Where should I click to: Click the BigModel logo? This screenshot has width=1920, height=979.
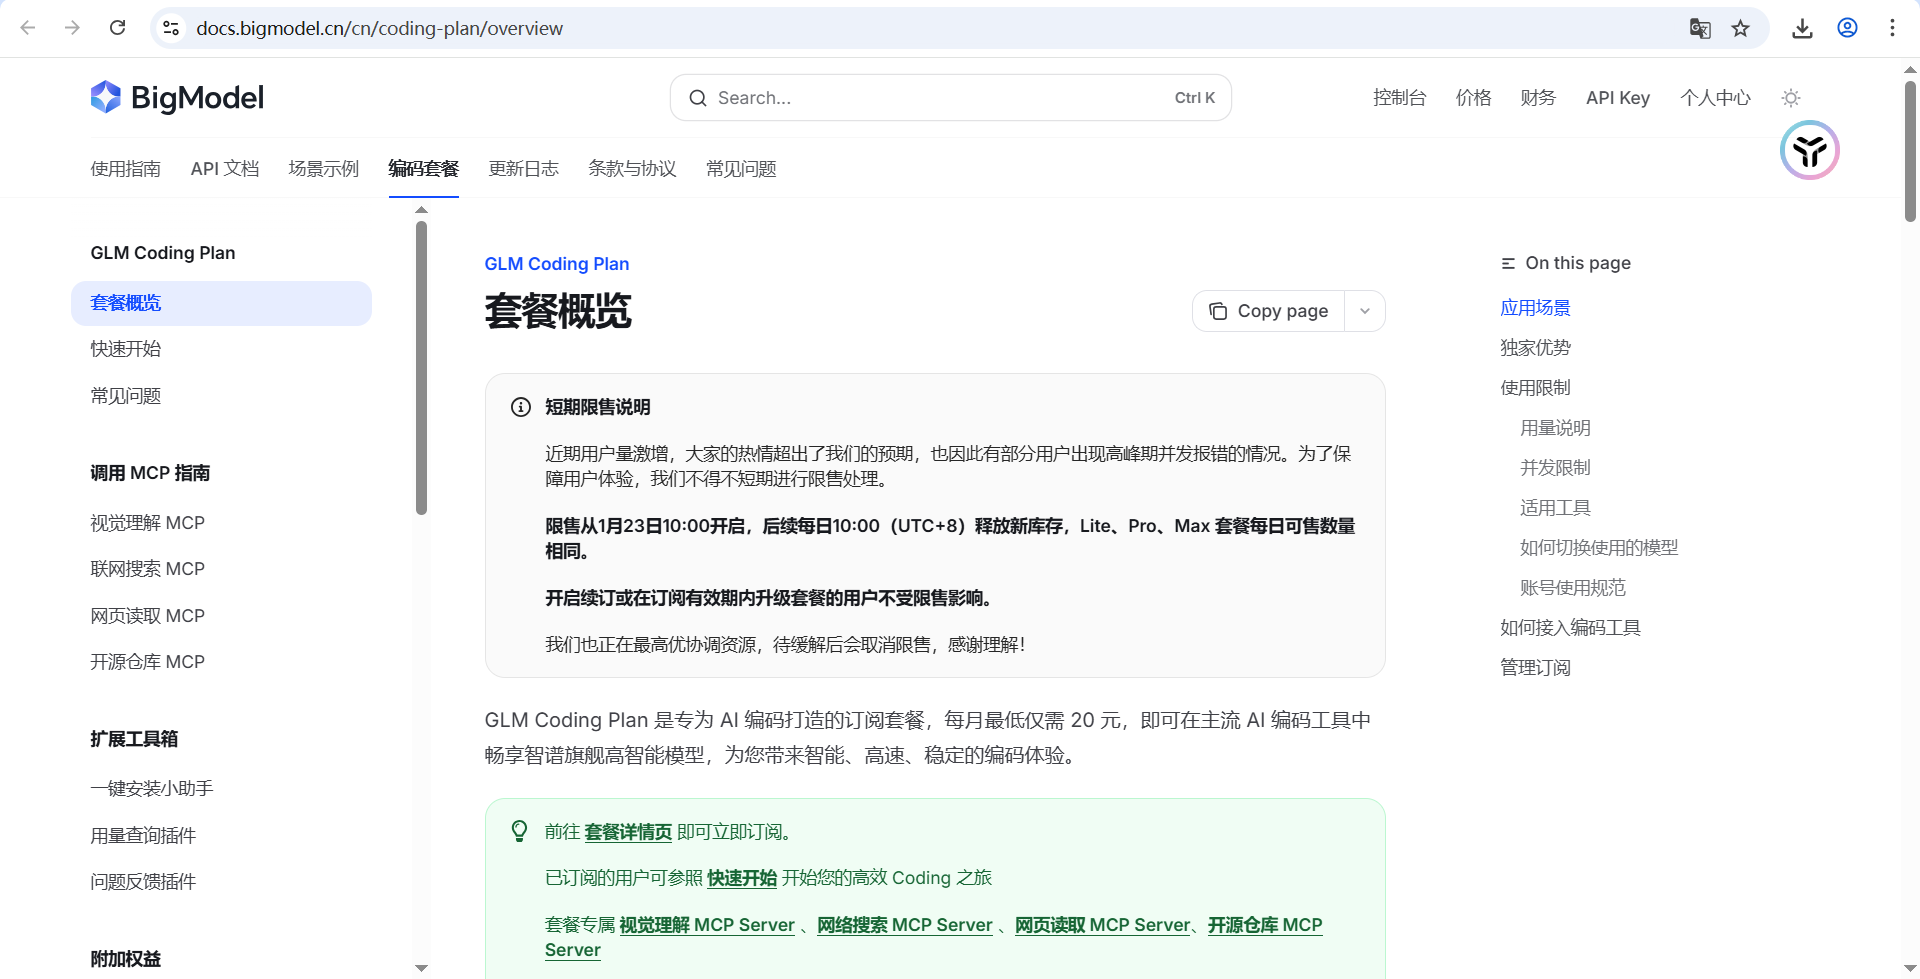coord(177,97)
